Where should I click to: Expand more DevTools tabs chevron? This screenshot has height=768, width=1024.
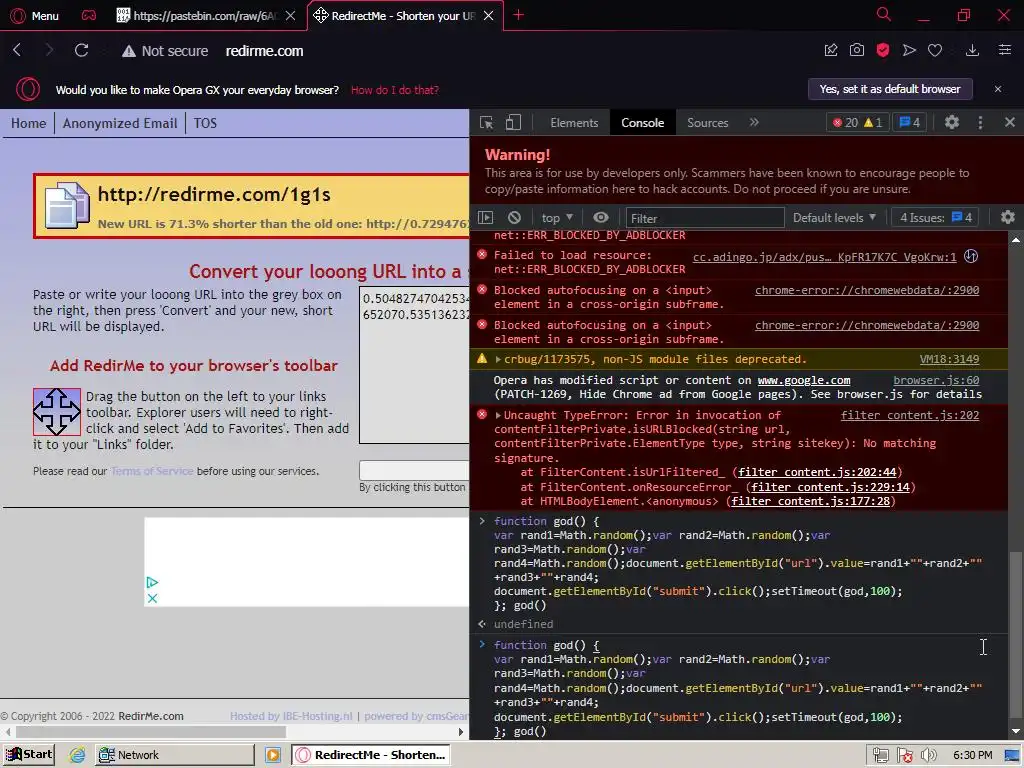pos(754,122)
